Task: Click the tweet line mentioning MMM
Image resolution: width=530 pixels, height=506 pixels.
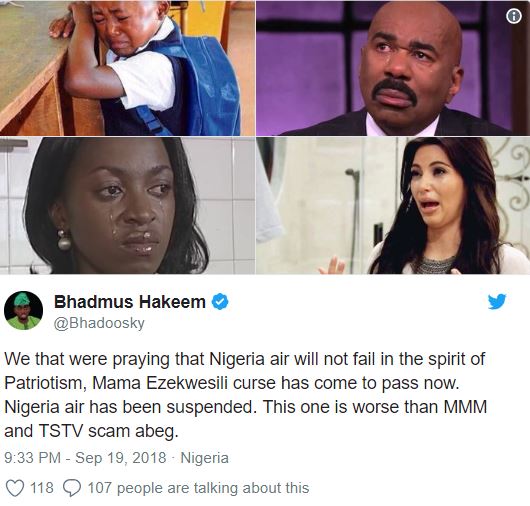Action: click(246, 407)
